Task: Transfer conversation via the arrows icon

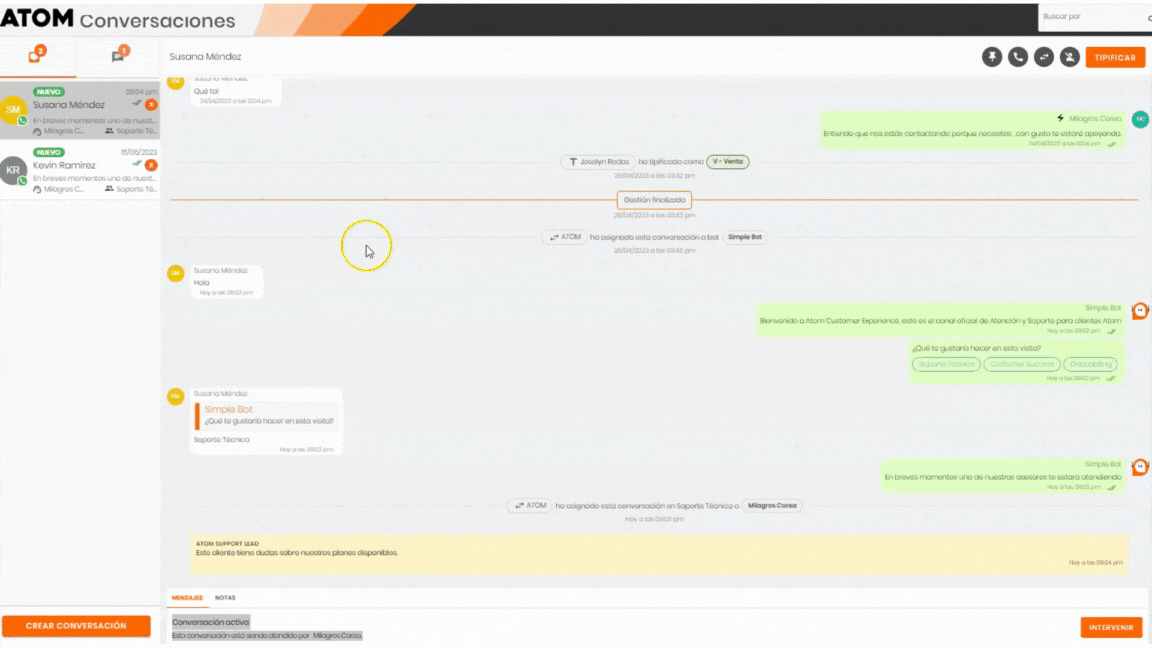Action: (x=1044, y=57)
